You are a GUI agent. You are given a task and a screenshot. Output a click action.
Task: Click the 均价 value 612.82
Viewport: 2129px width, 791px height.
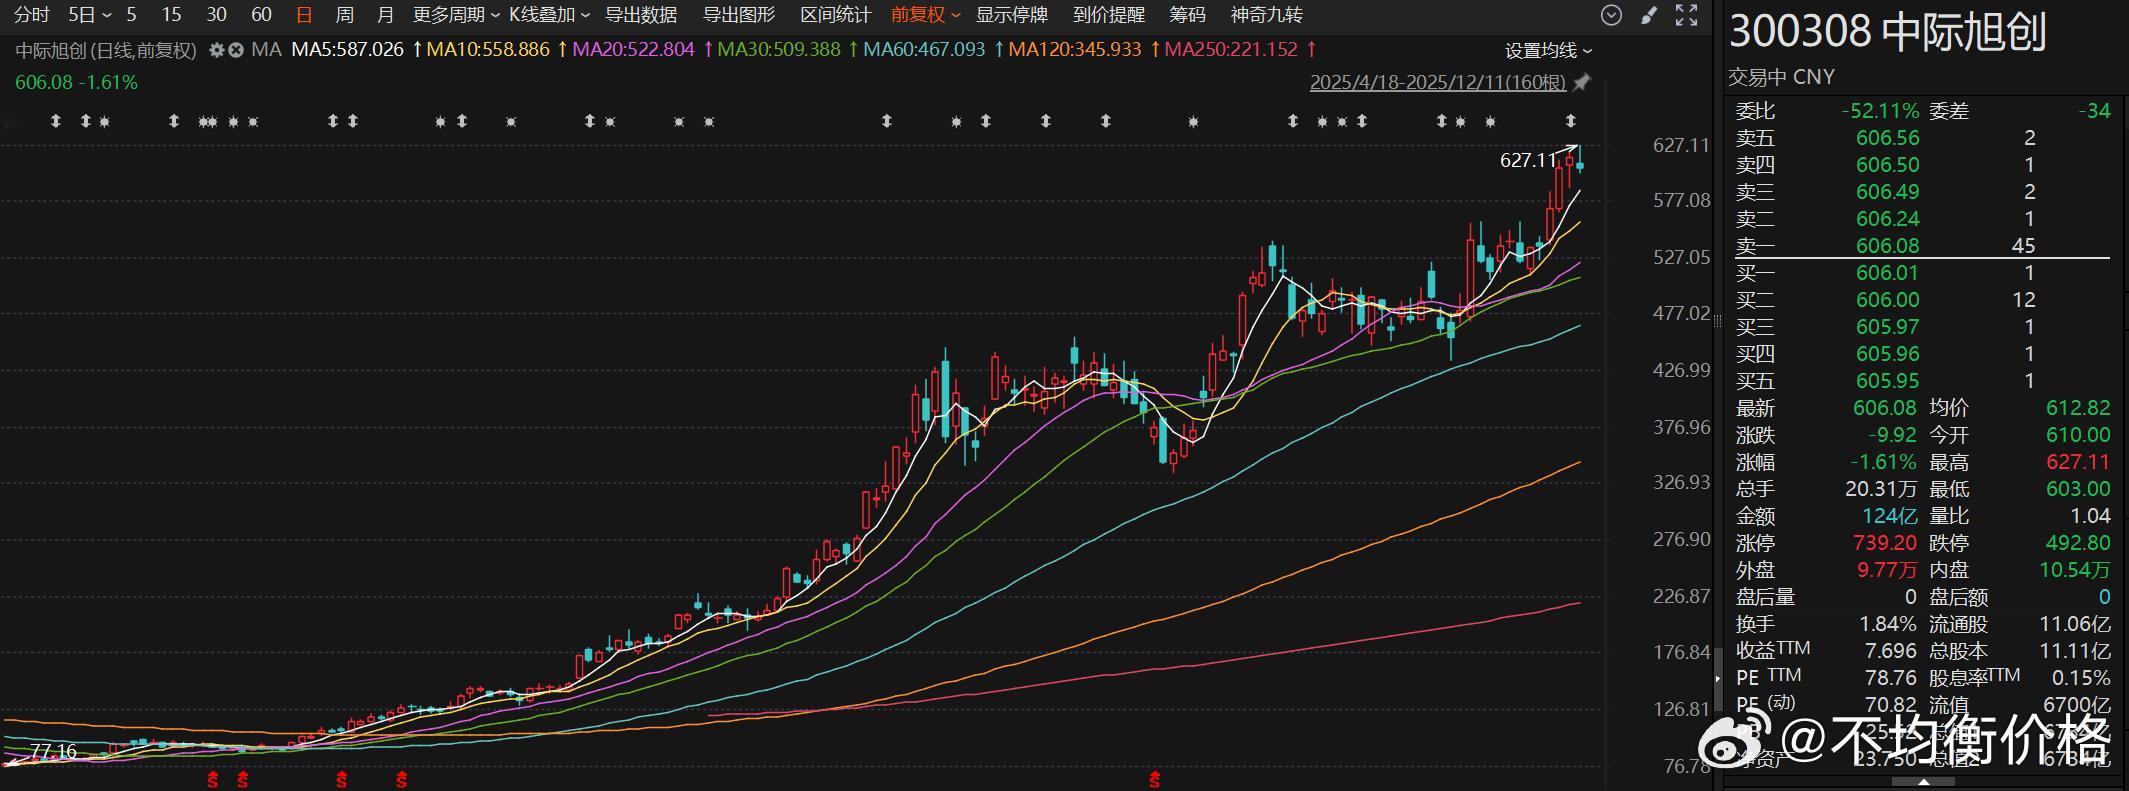pos(2078,408)
